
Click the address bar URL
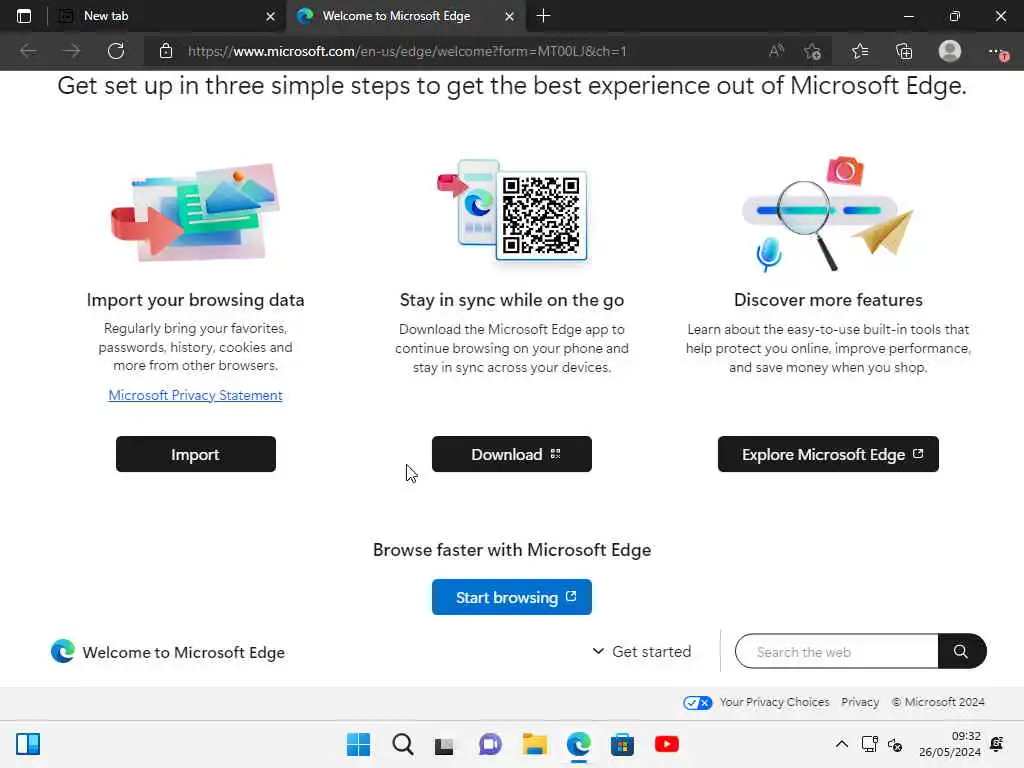click(x=407, y=51)
